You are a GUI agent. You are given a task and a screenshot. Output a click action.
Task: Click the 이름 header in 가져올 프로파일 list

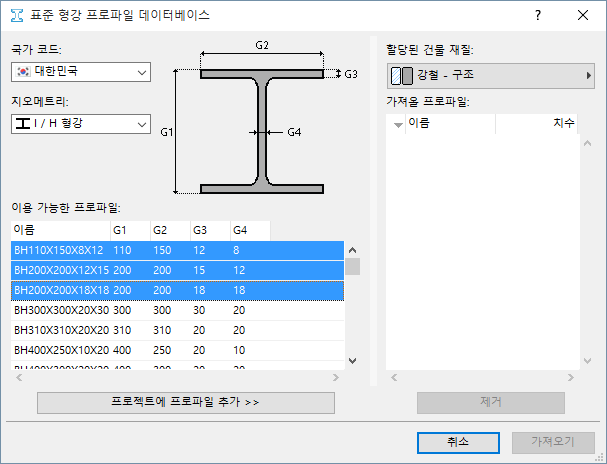(450, 124)
